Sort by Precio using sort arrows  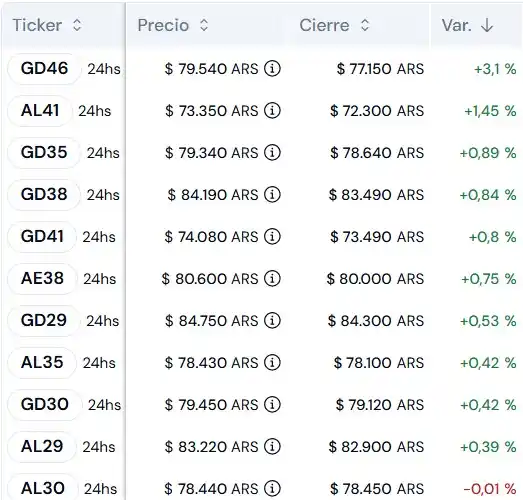coord(204,25)
